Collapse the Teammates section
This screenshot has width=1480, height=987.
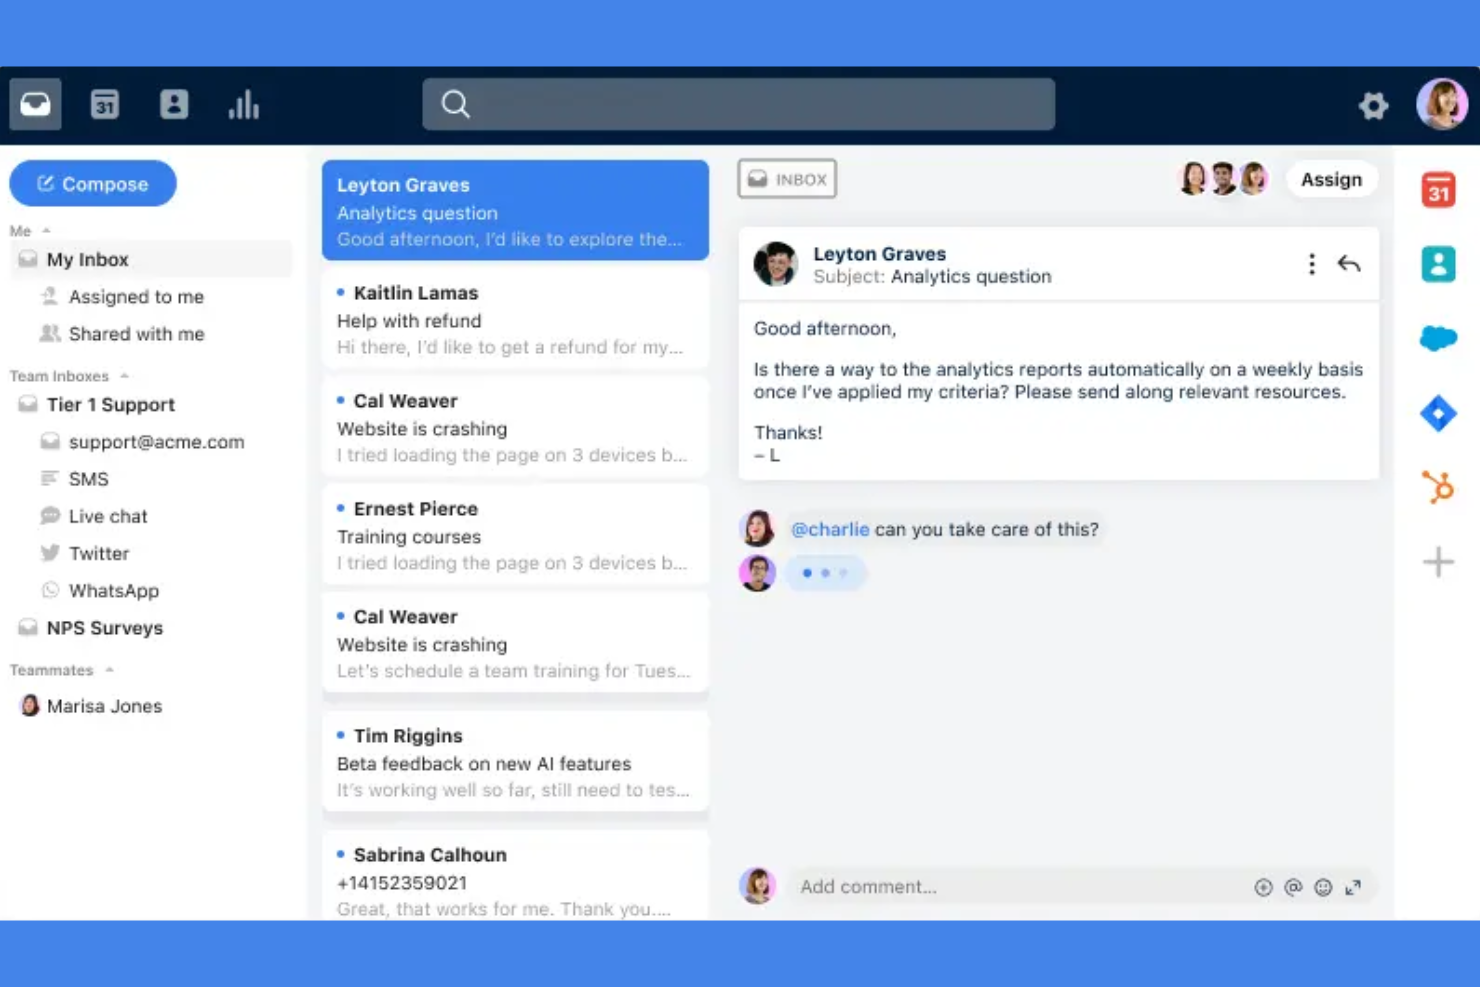(110, 670)
